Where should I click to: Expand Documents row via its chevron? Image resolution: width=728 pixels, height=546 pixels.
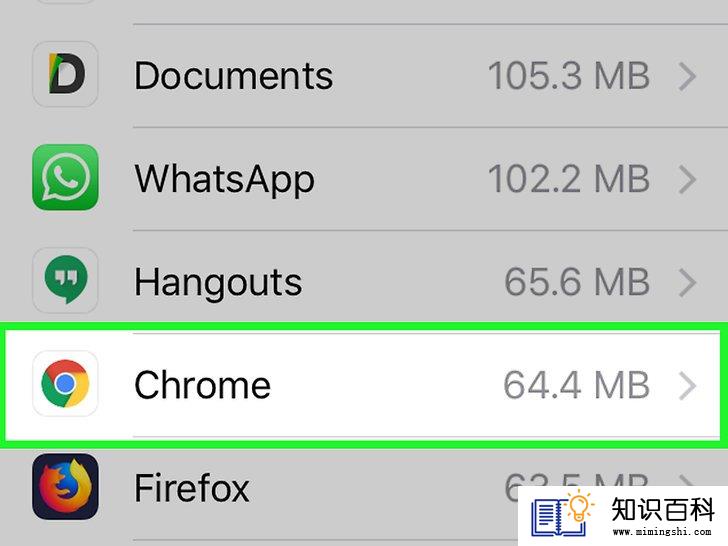[687, 77]
